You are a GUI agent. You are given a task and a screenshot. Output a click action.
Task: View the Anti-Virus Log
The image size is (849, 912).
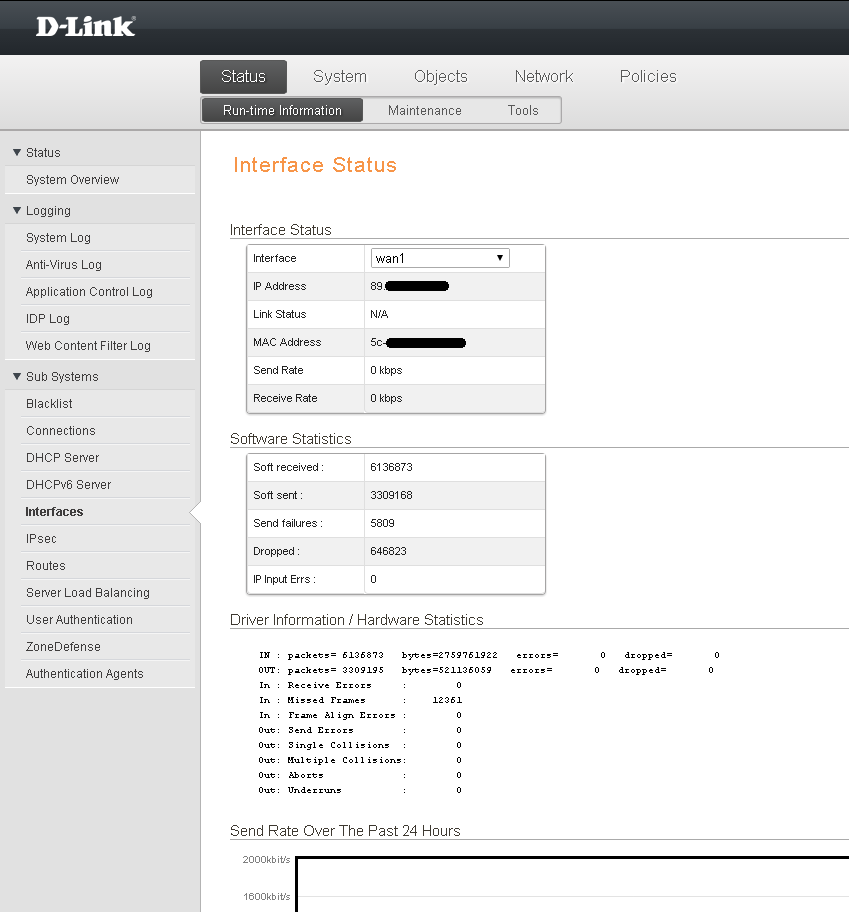(x=63, y=265)
